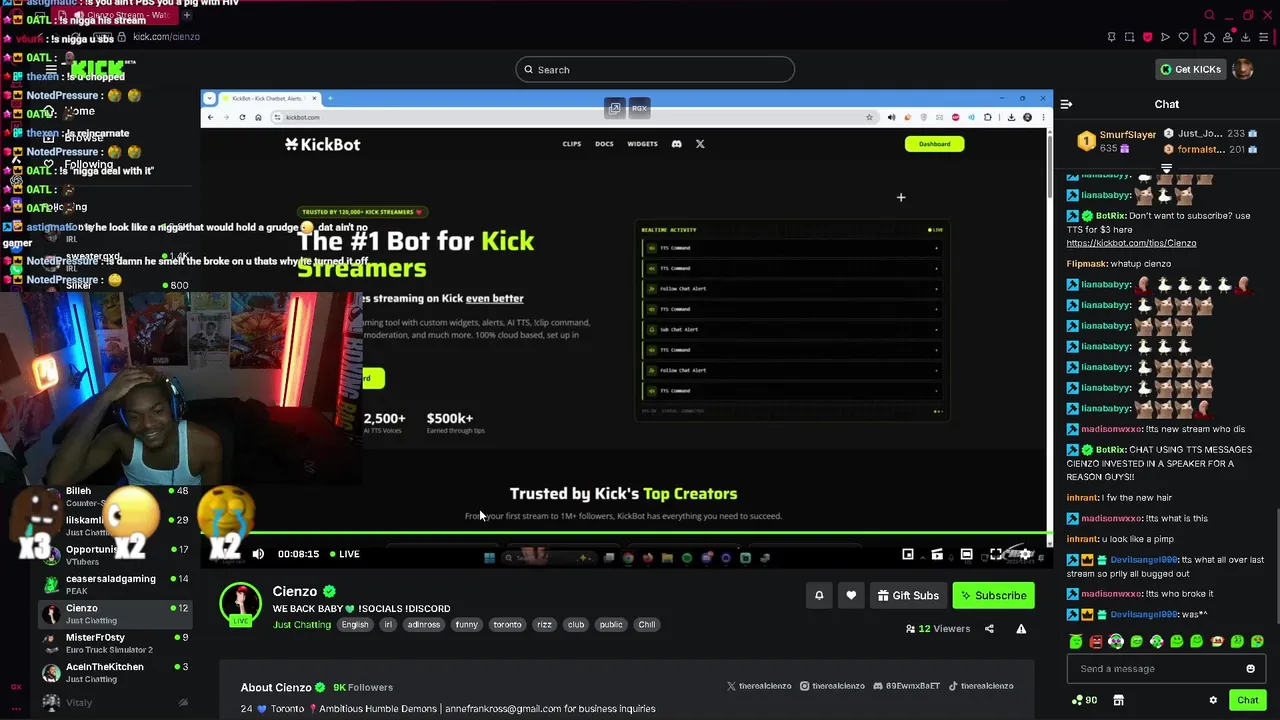The height and width of the screenshot is (720, 1280).
Task: Click the browser send (My Flow) arrow icon
Action: 1165,37
